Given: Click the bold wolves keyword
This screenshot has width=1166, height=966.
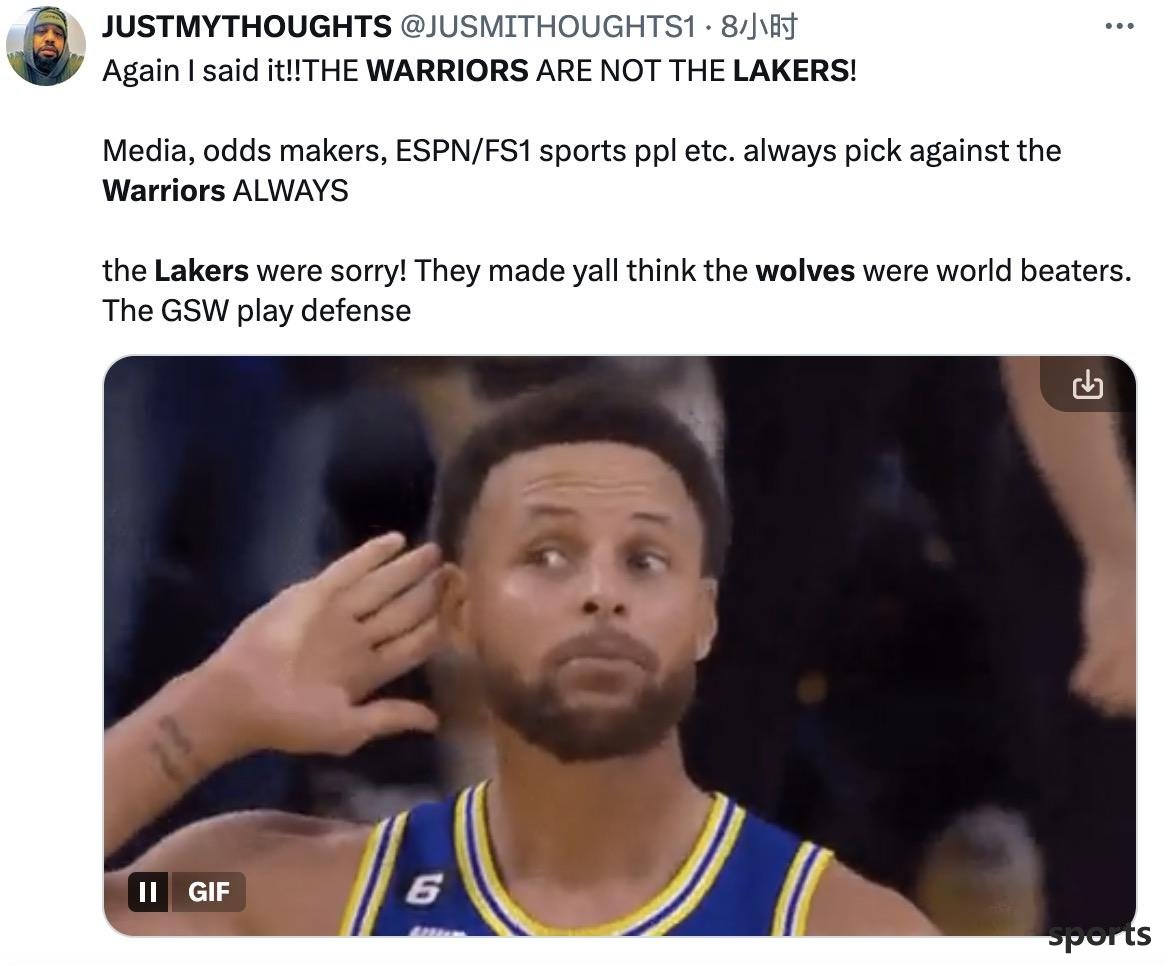Looking at the screenshot, I should [805, 271].
